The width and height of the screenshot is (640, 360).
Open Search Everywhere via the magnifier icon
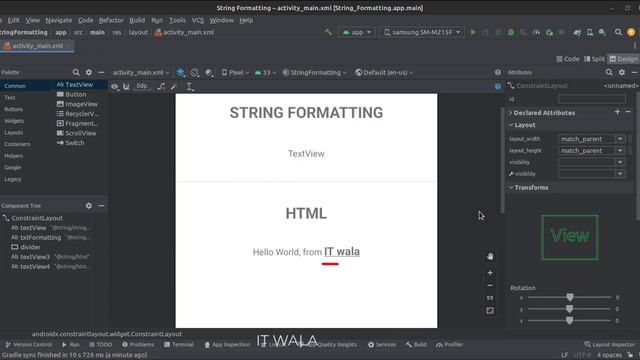click(618, 32)
